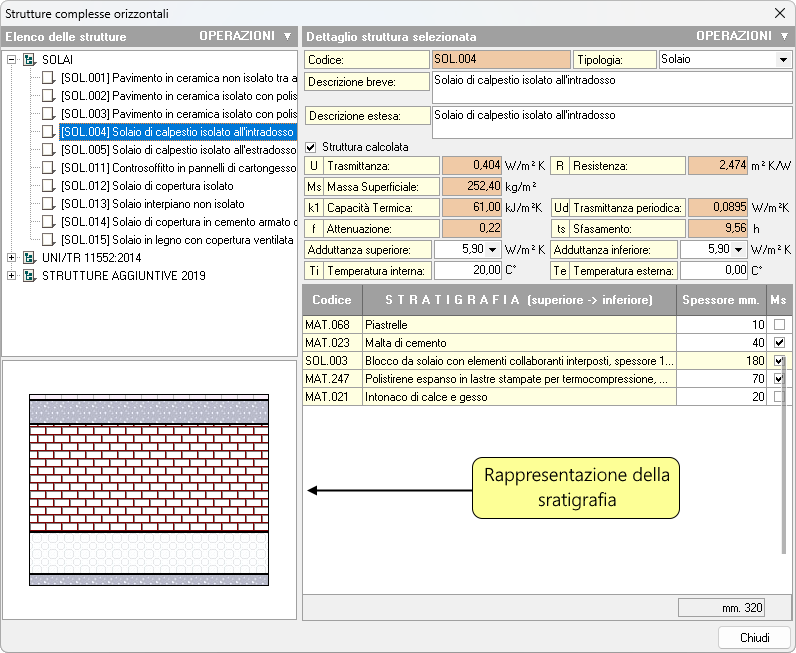Viewport: 796px width, 653px height.
Task: Click the Chiudi button
Action: [754, 638]
